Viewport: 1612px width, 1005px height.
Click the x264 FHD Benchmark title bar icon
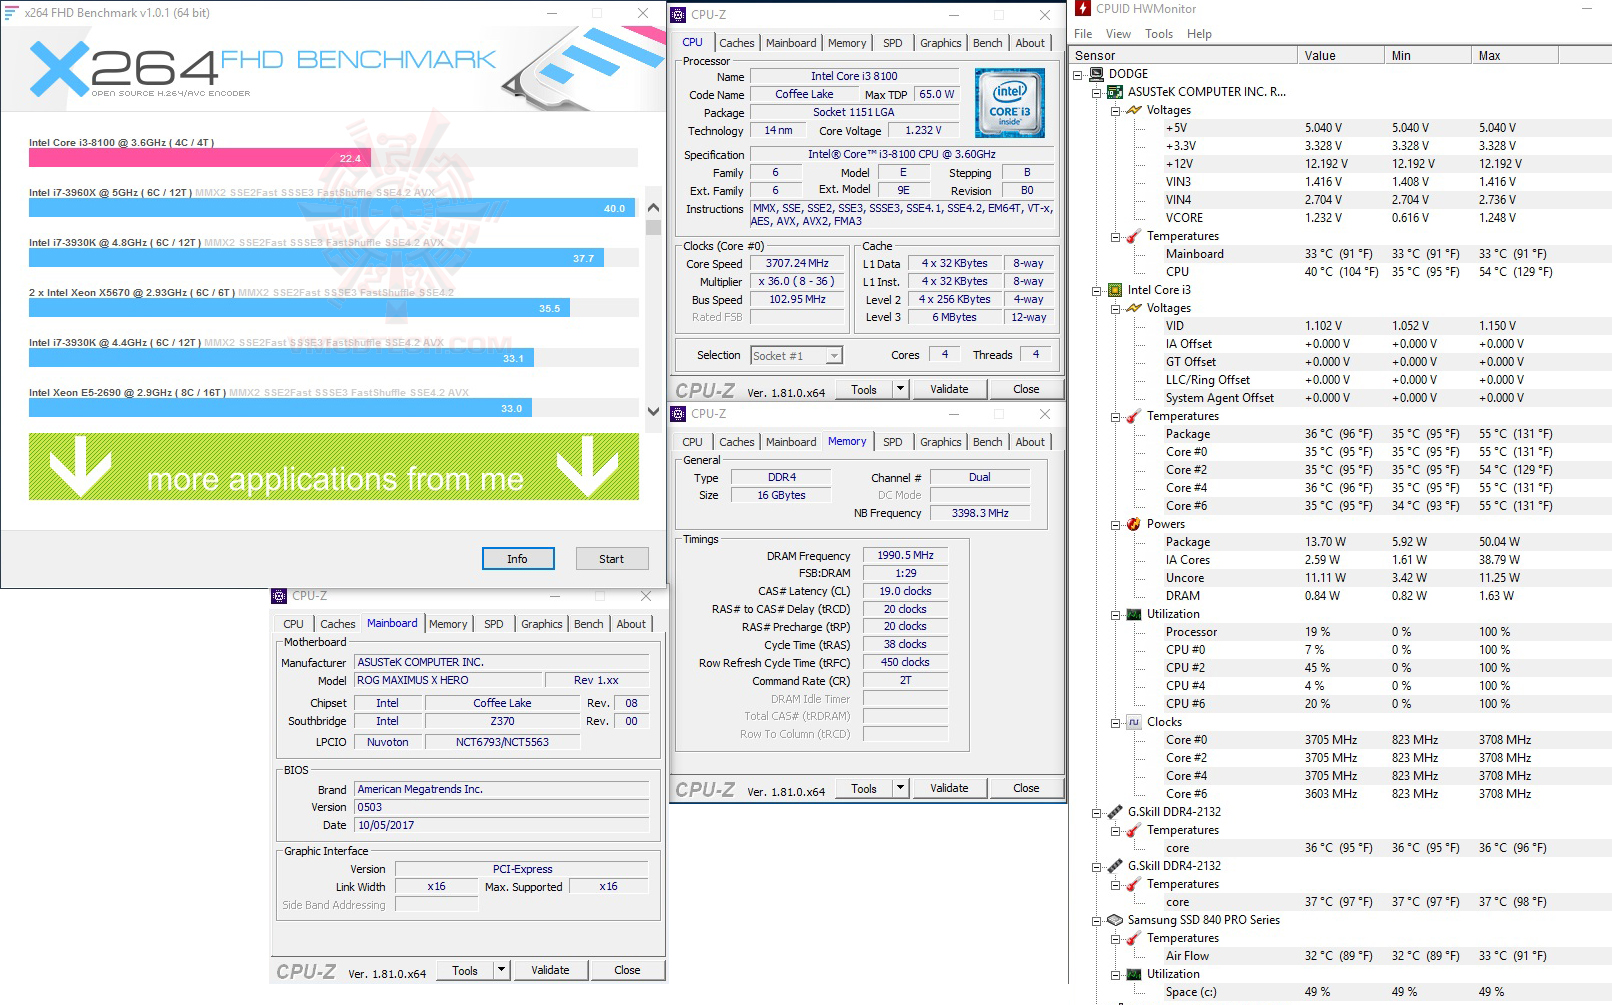[x=12, y=13]
